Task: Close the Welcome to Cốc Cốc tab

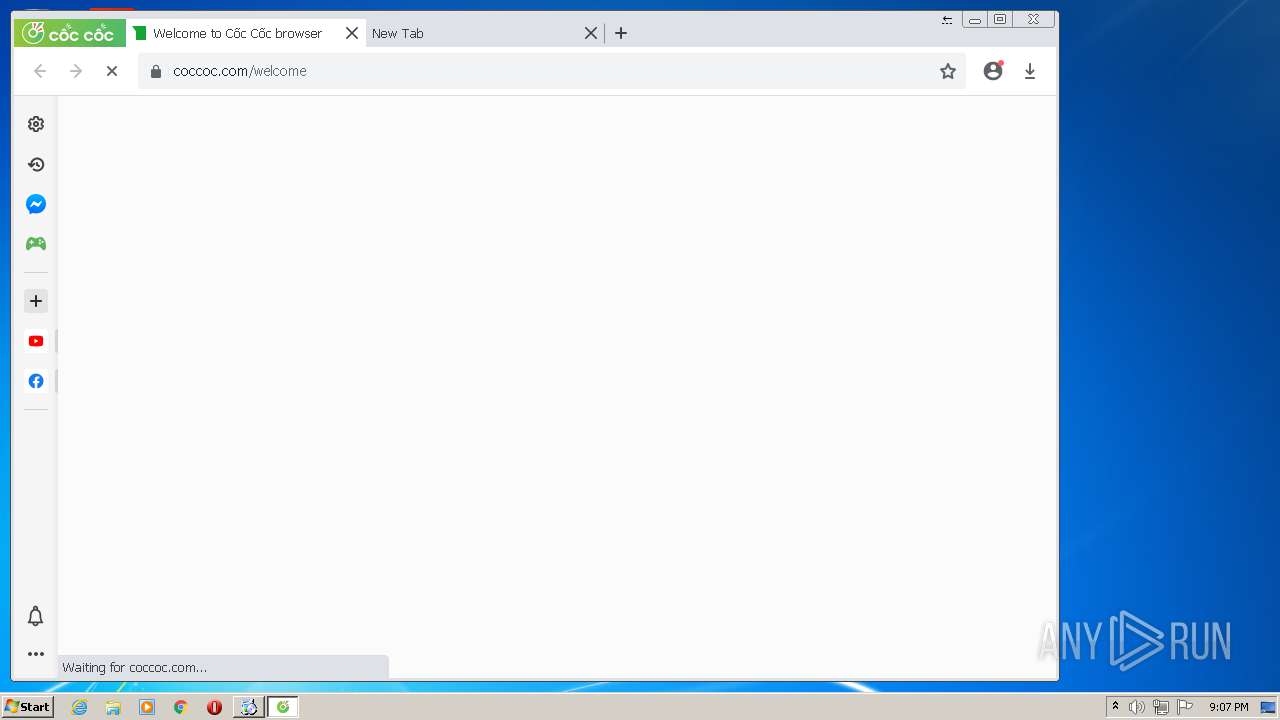Action: click(x=352, y=33)
